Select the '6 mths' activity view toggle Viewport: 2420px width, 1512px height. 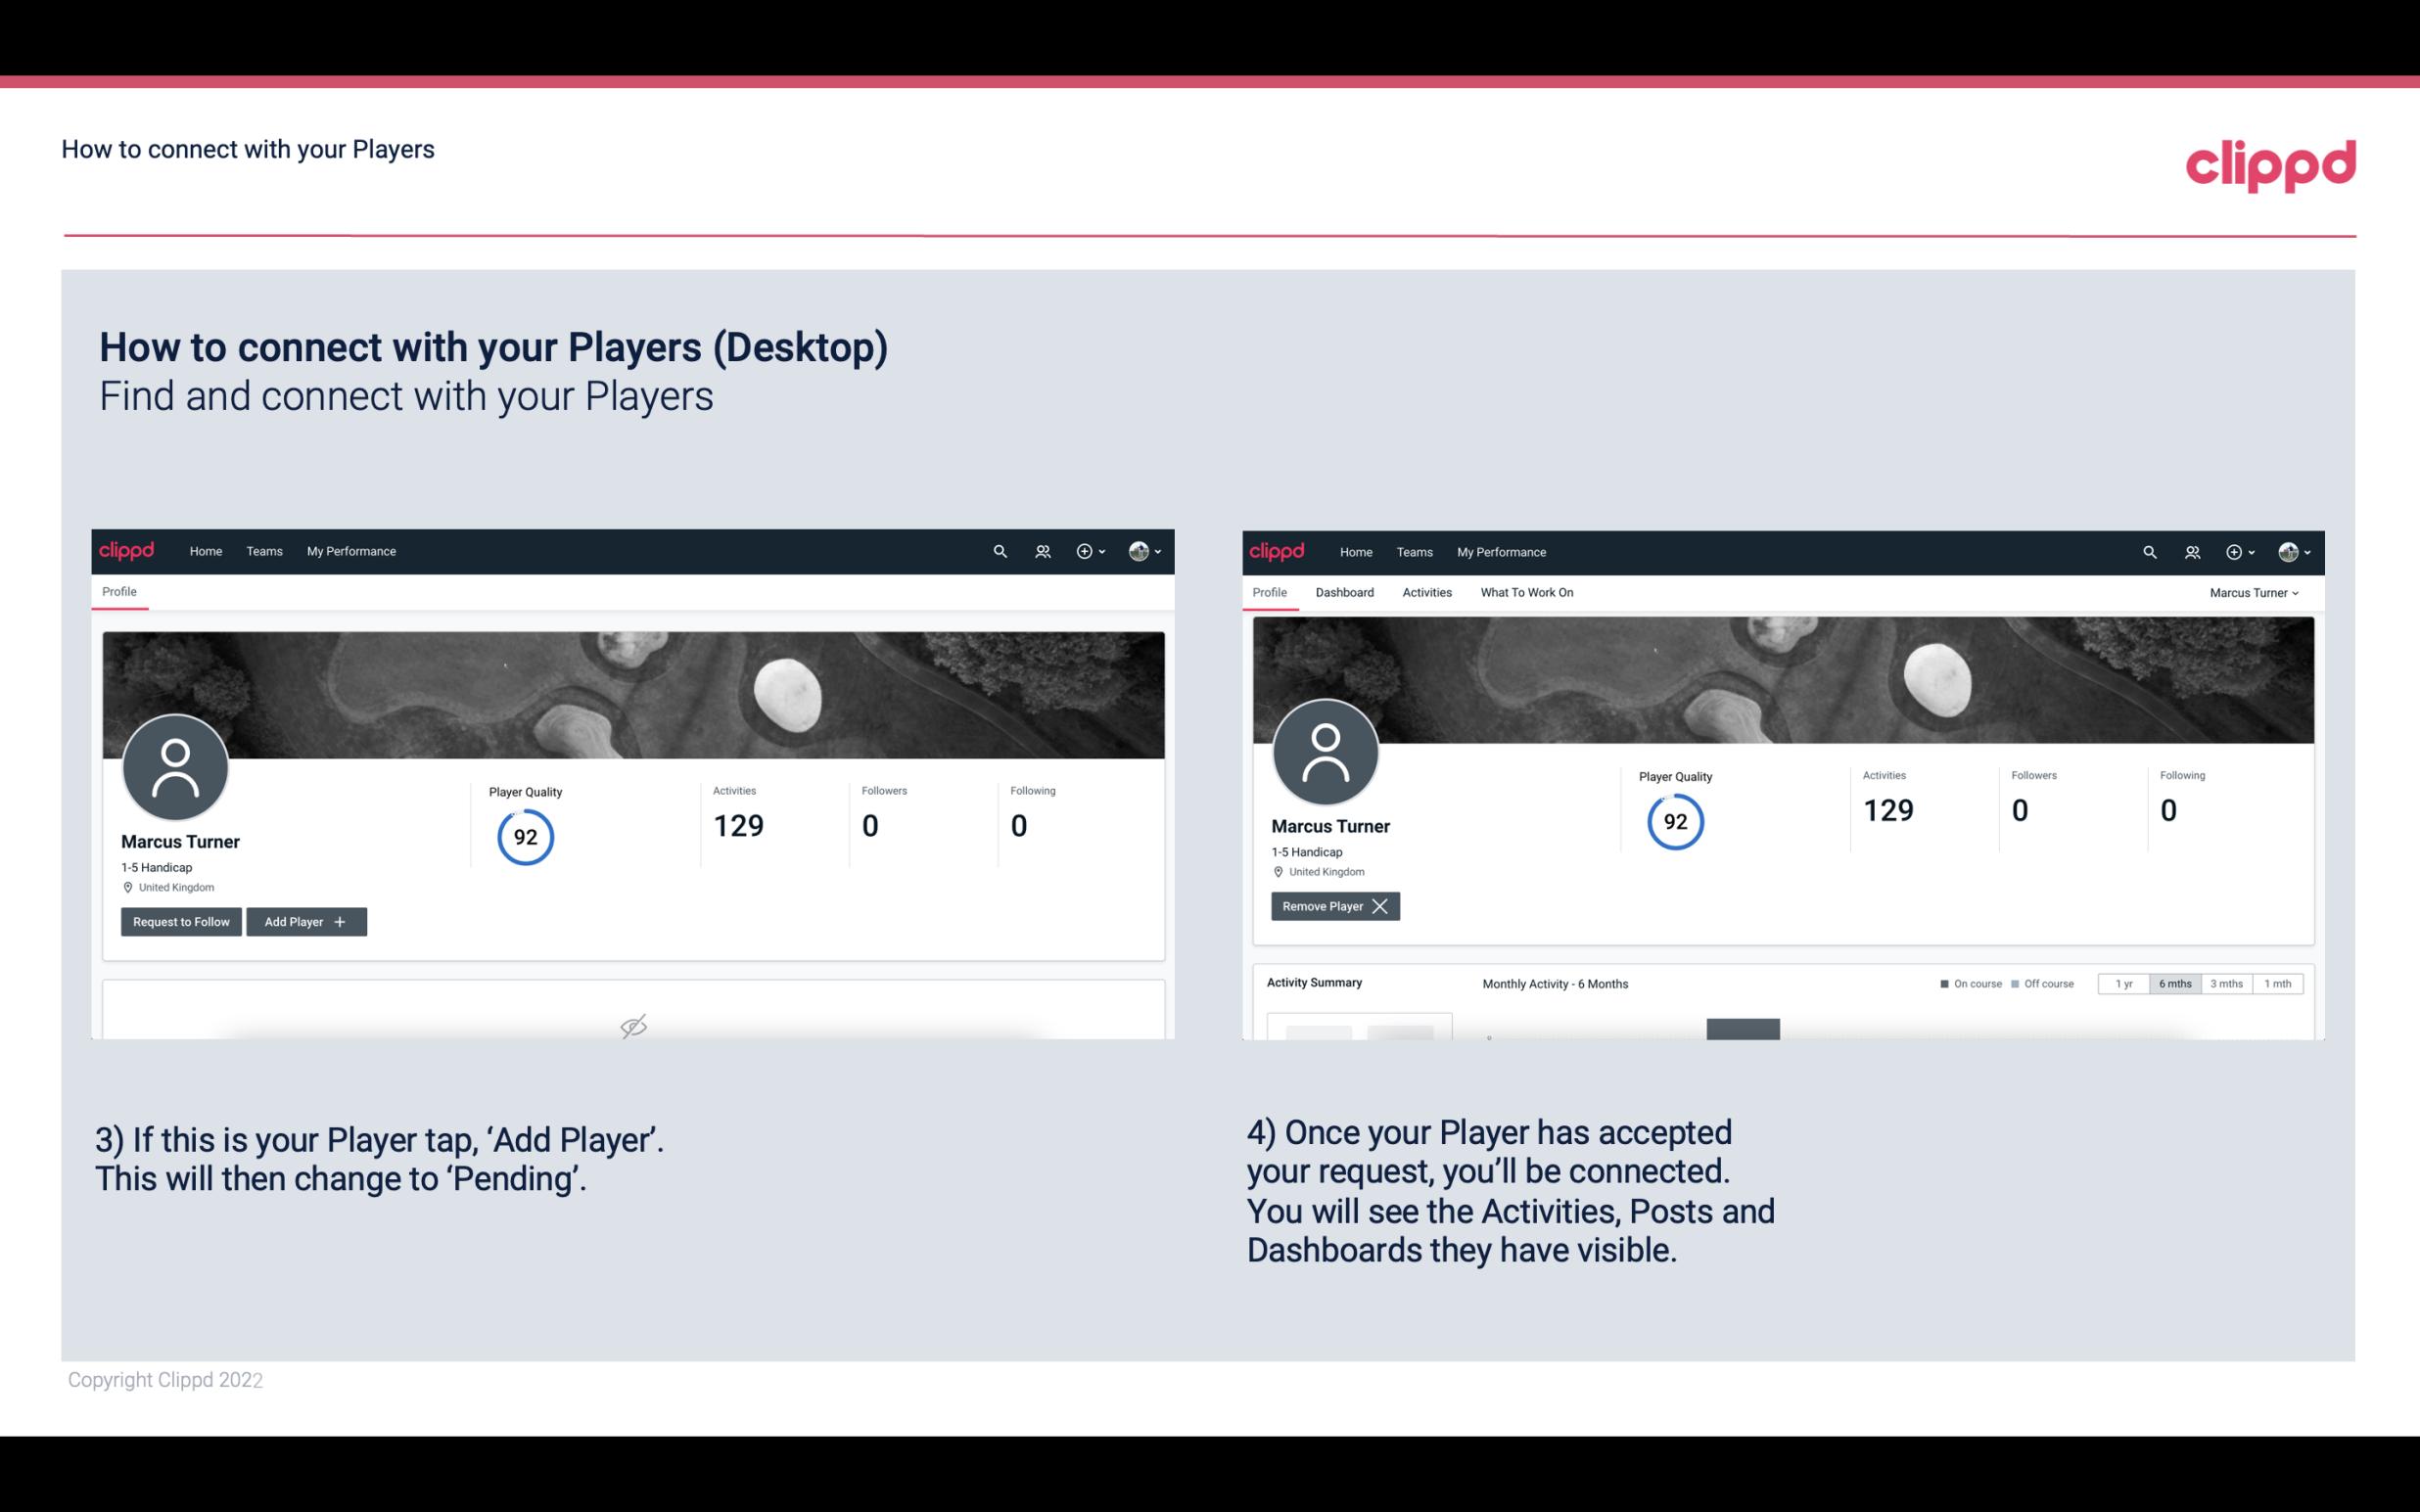pyautogui.click(x=2174, y=983)
